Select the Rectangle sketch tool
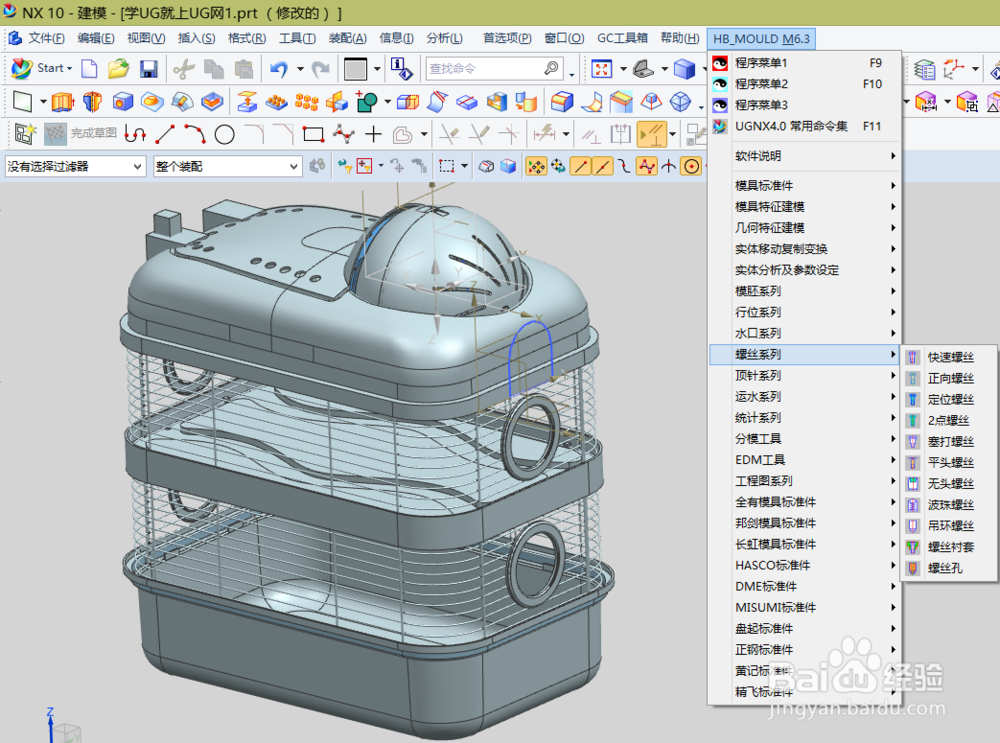The height and width of the screenshot is (743, 1000). [x=312, y=133]
